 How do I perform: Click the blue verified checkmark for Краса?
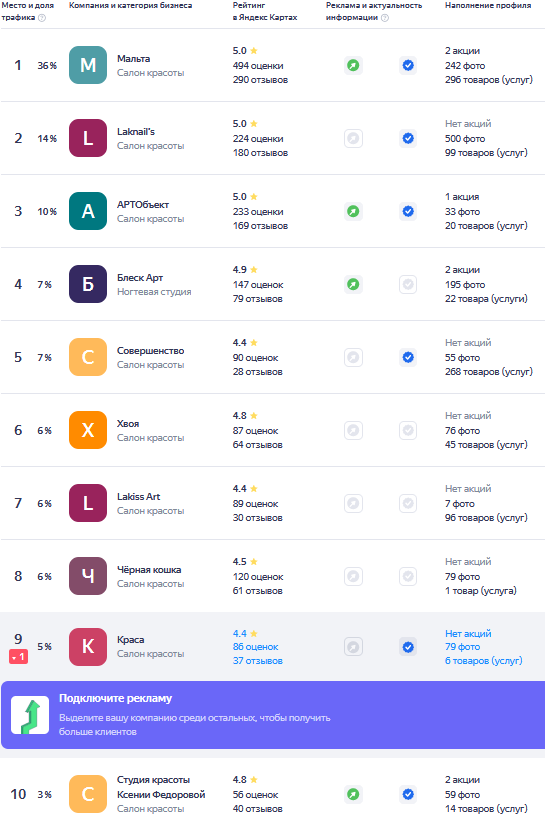point(408,647)
